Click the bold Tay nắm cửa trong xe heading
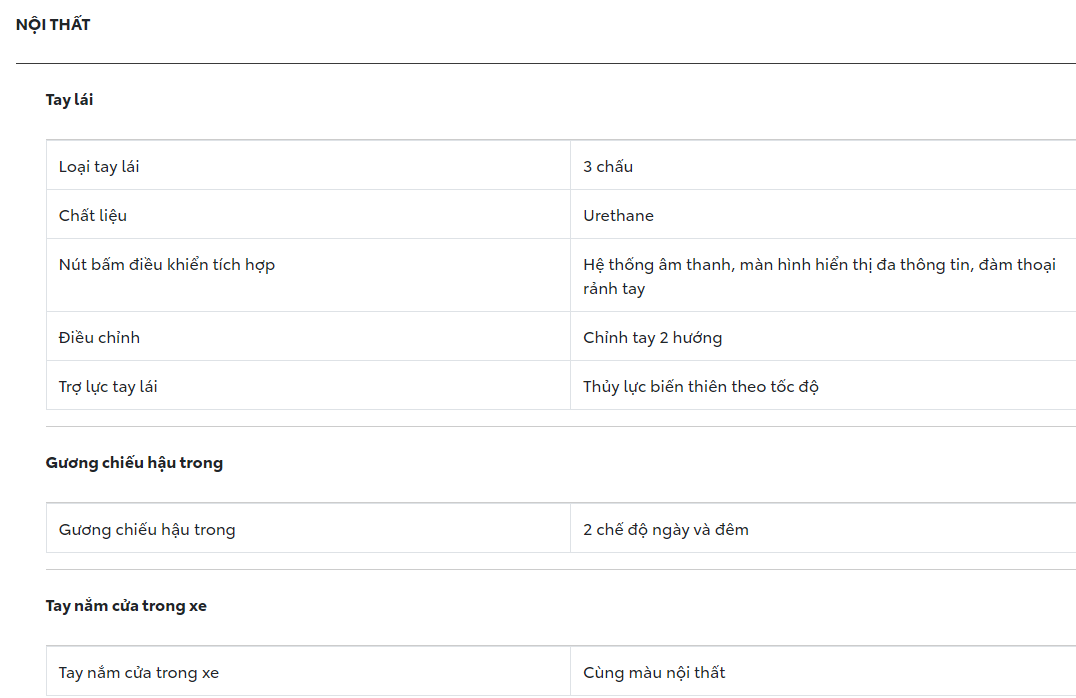Screen dimensions: 1076x698 coord(126,606)
